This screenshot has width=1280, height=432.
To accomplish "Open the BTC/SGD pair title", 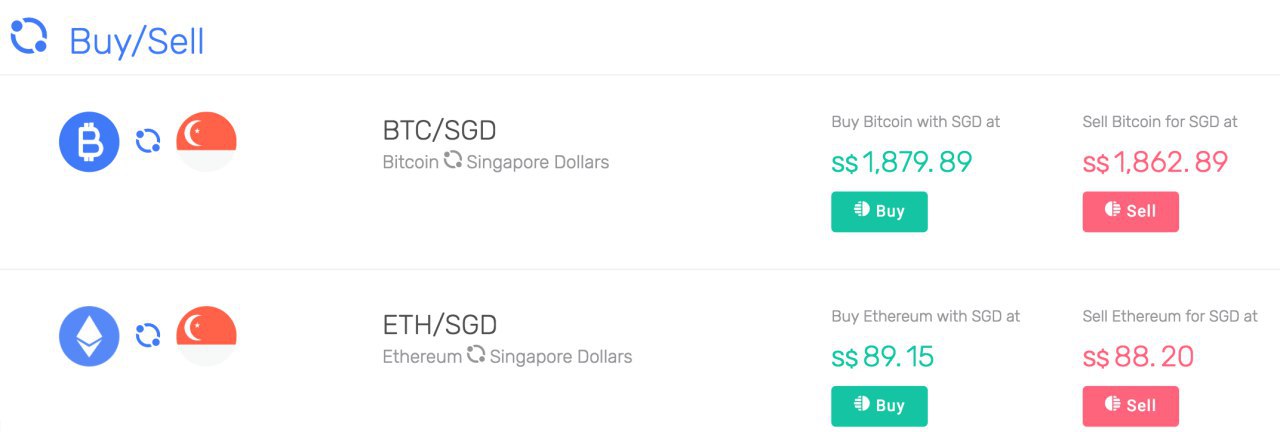I will pos(439,131).
